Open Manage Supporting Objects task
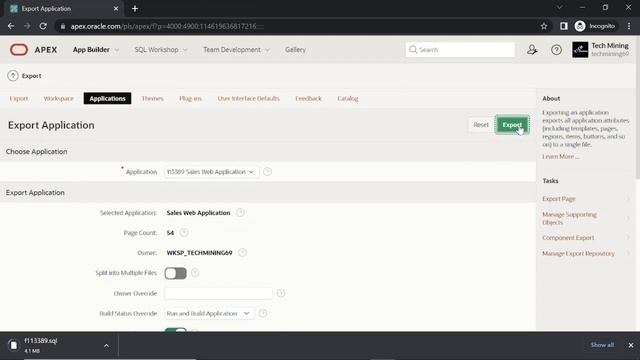 point(569,218)
